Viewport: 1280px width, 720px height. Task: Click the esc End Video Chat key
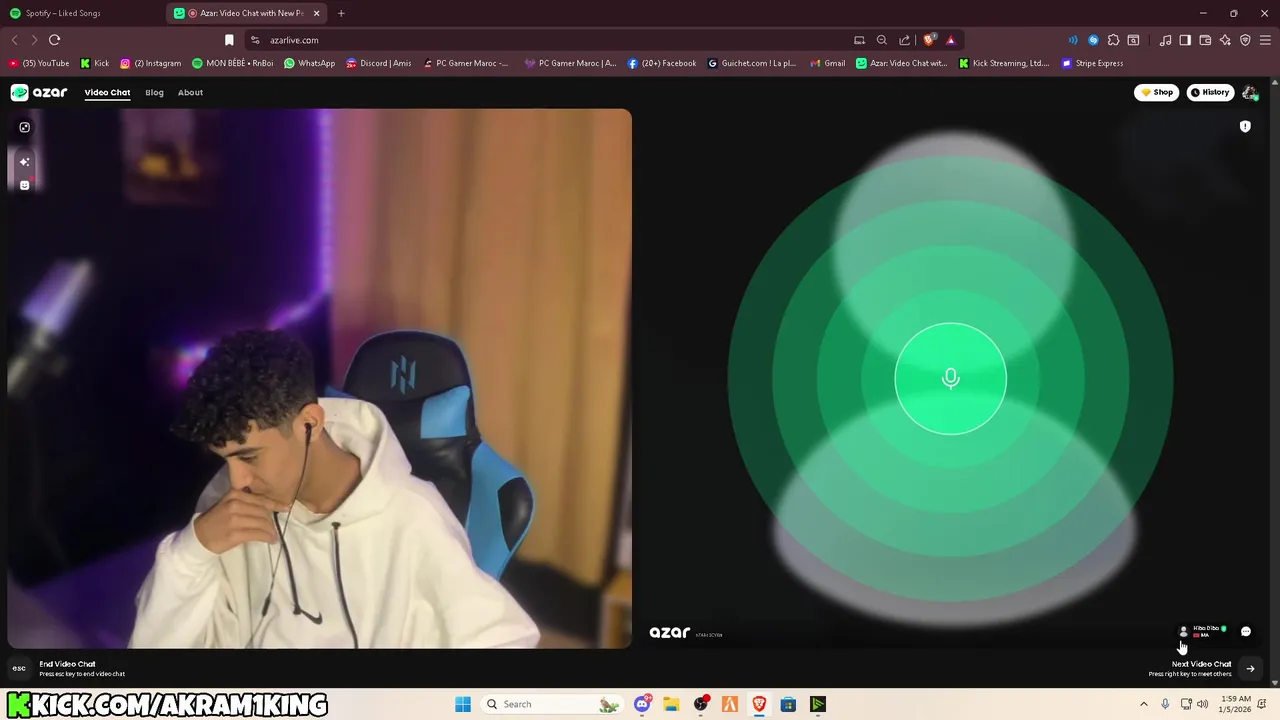[19, 668]
